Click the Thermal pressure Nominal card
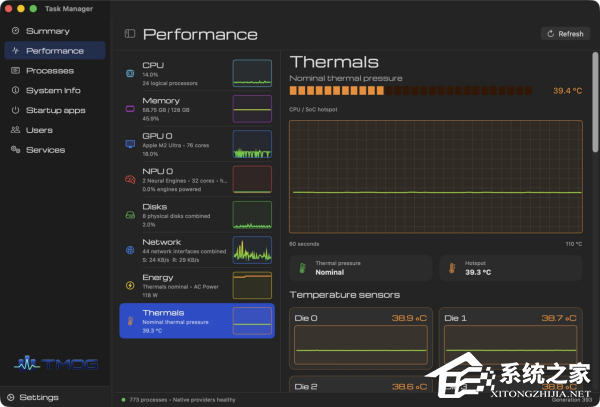This screenshot has width=600, height=407. click(x=361, y=268)
